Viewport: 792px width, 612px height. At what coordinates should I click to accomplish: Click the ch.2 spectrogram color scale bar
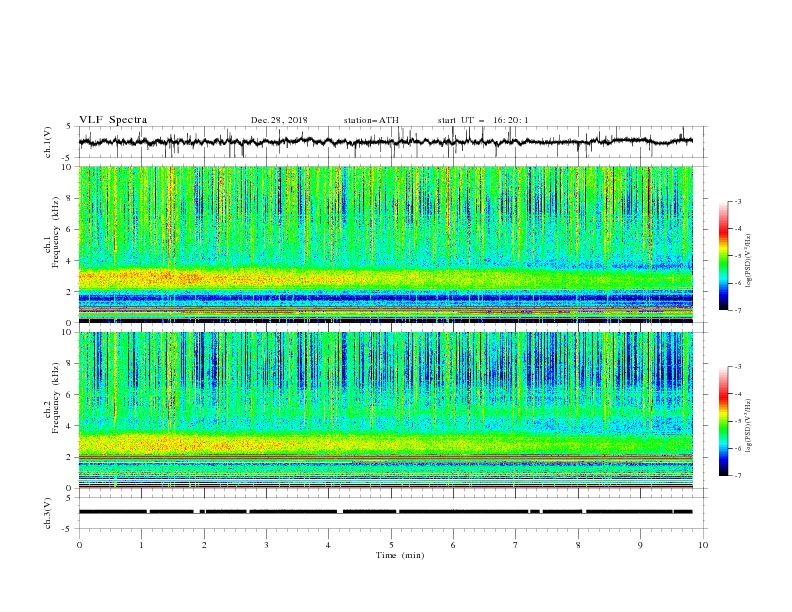coord(724,421)
